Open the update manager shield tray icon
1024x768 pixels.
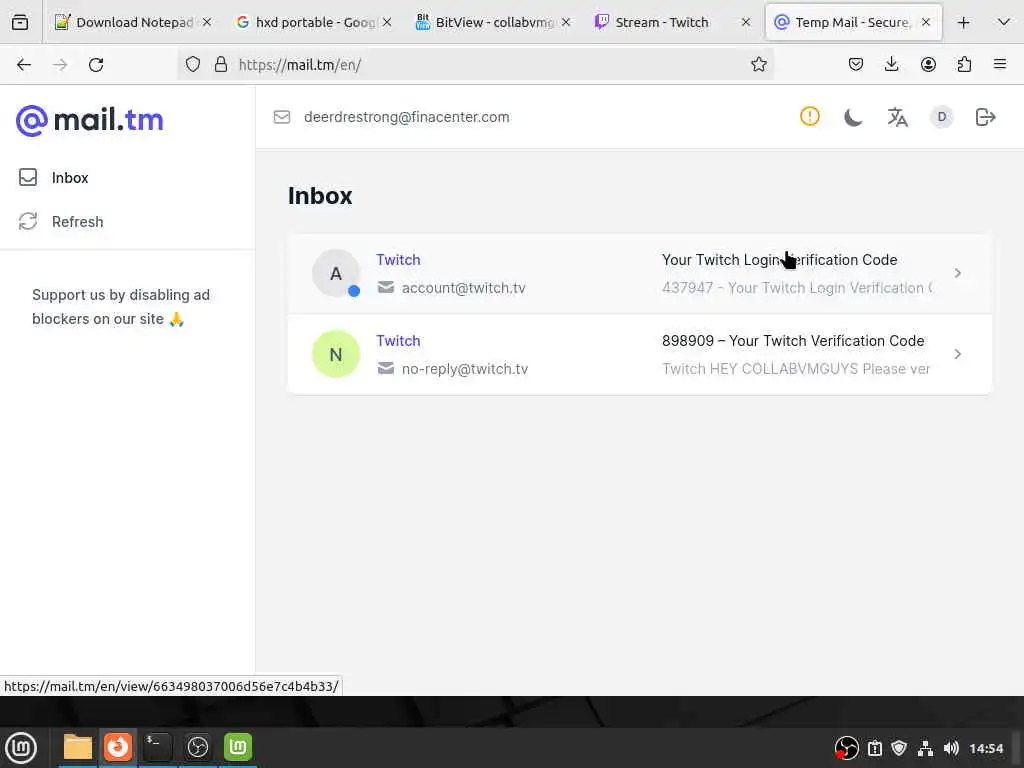(899, 748)
